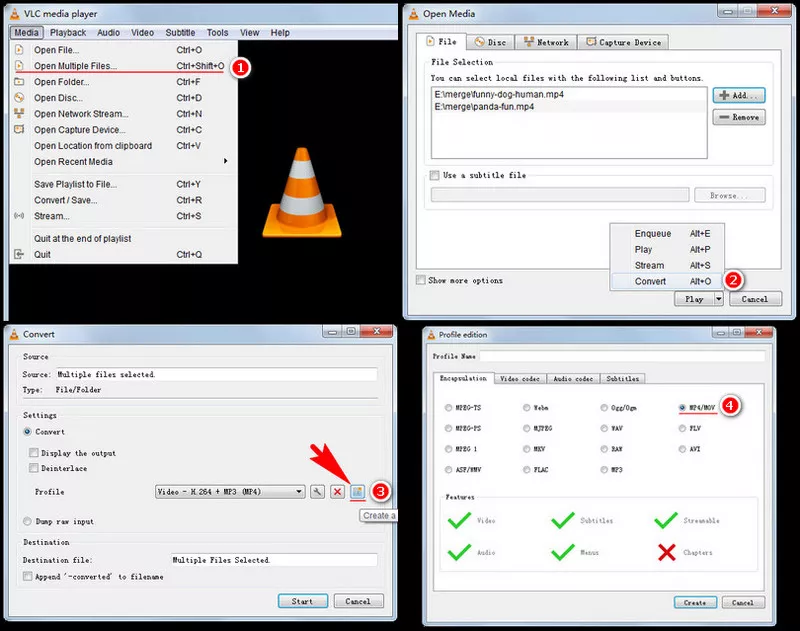The image size is (800, 631).
Task: Expand Open Recent Media submenu
Action: click(123, 162)
